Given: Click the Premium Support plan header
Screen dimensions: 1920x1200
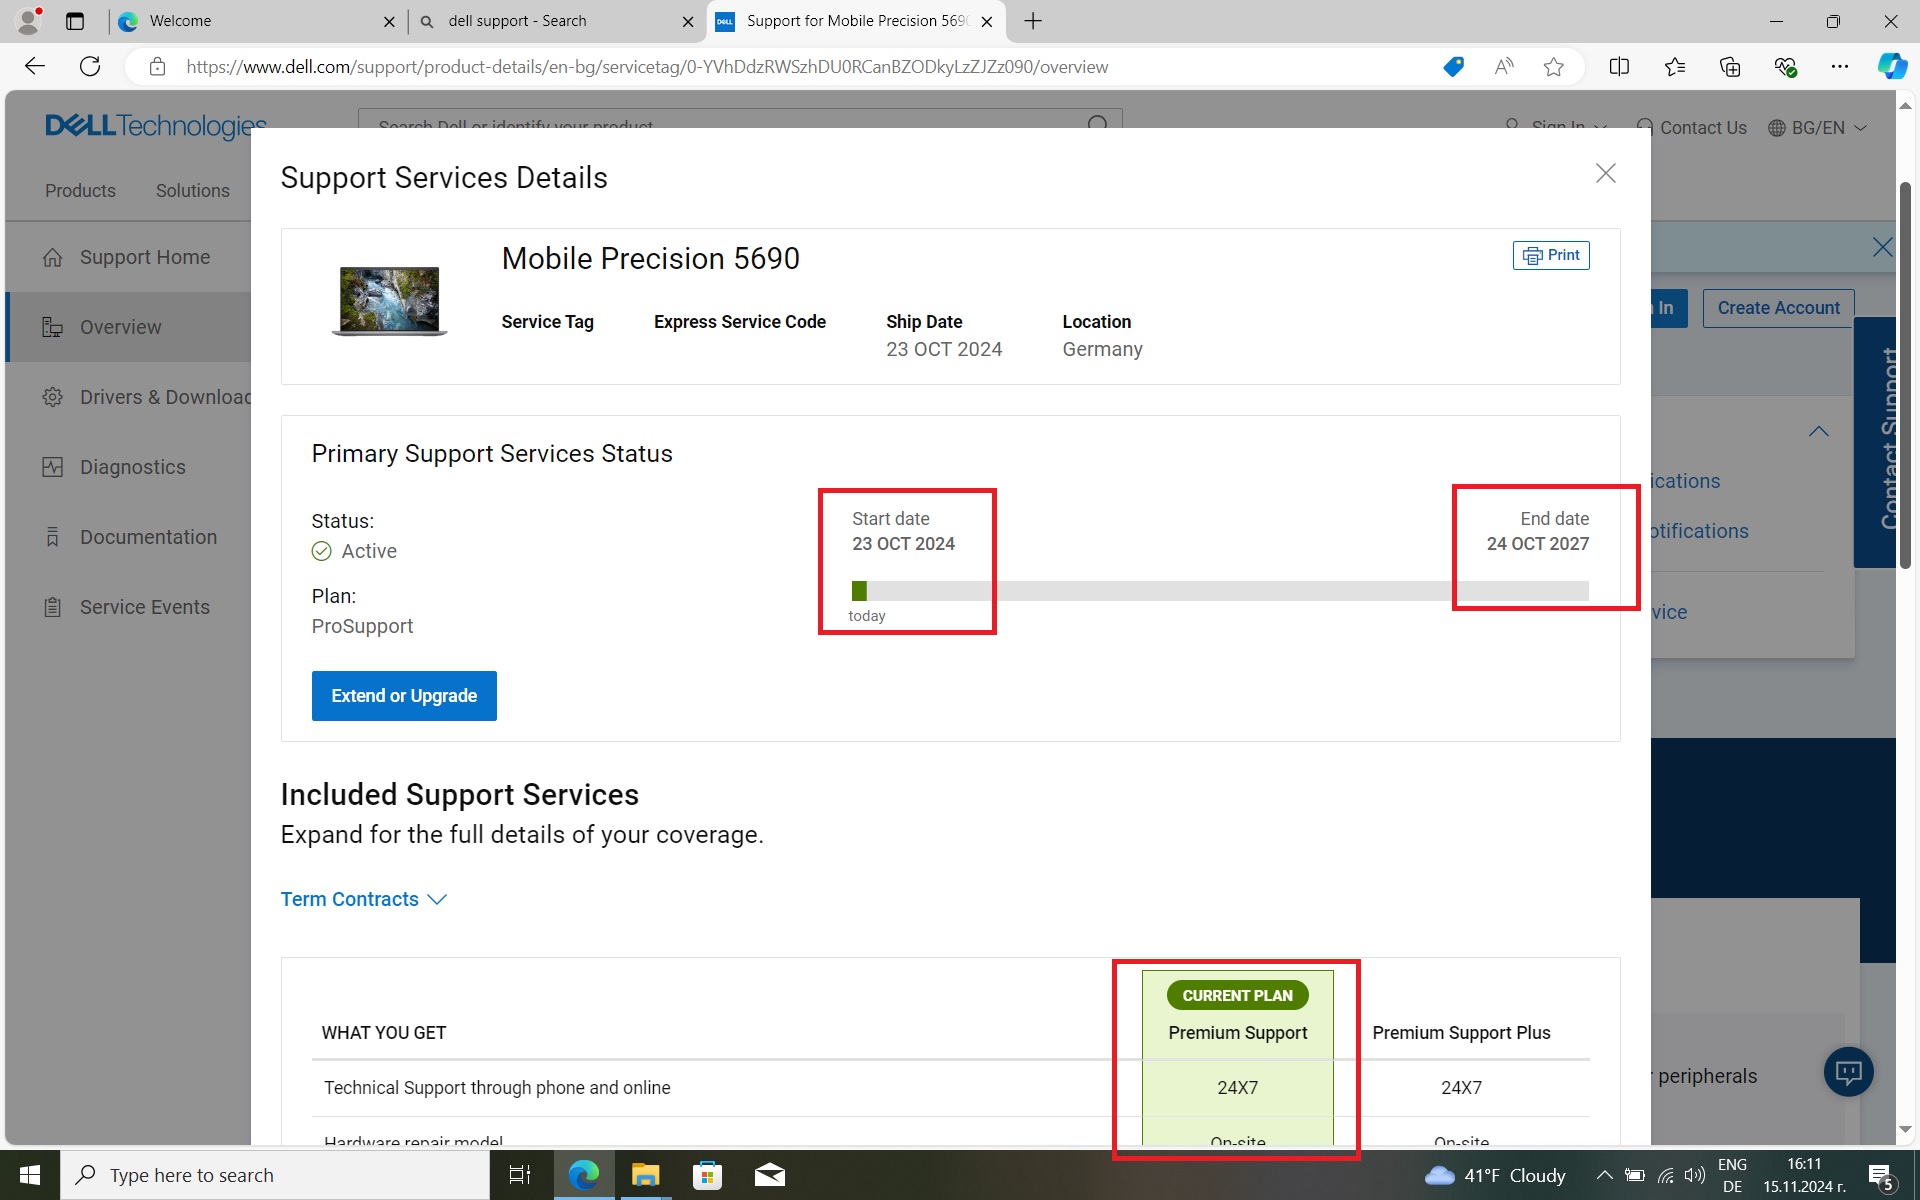Looking at the screenshot, I should [1237, 1033].
